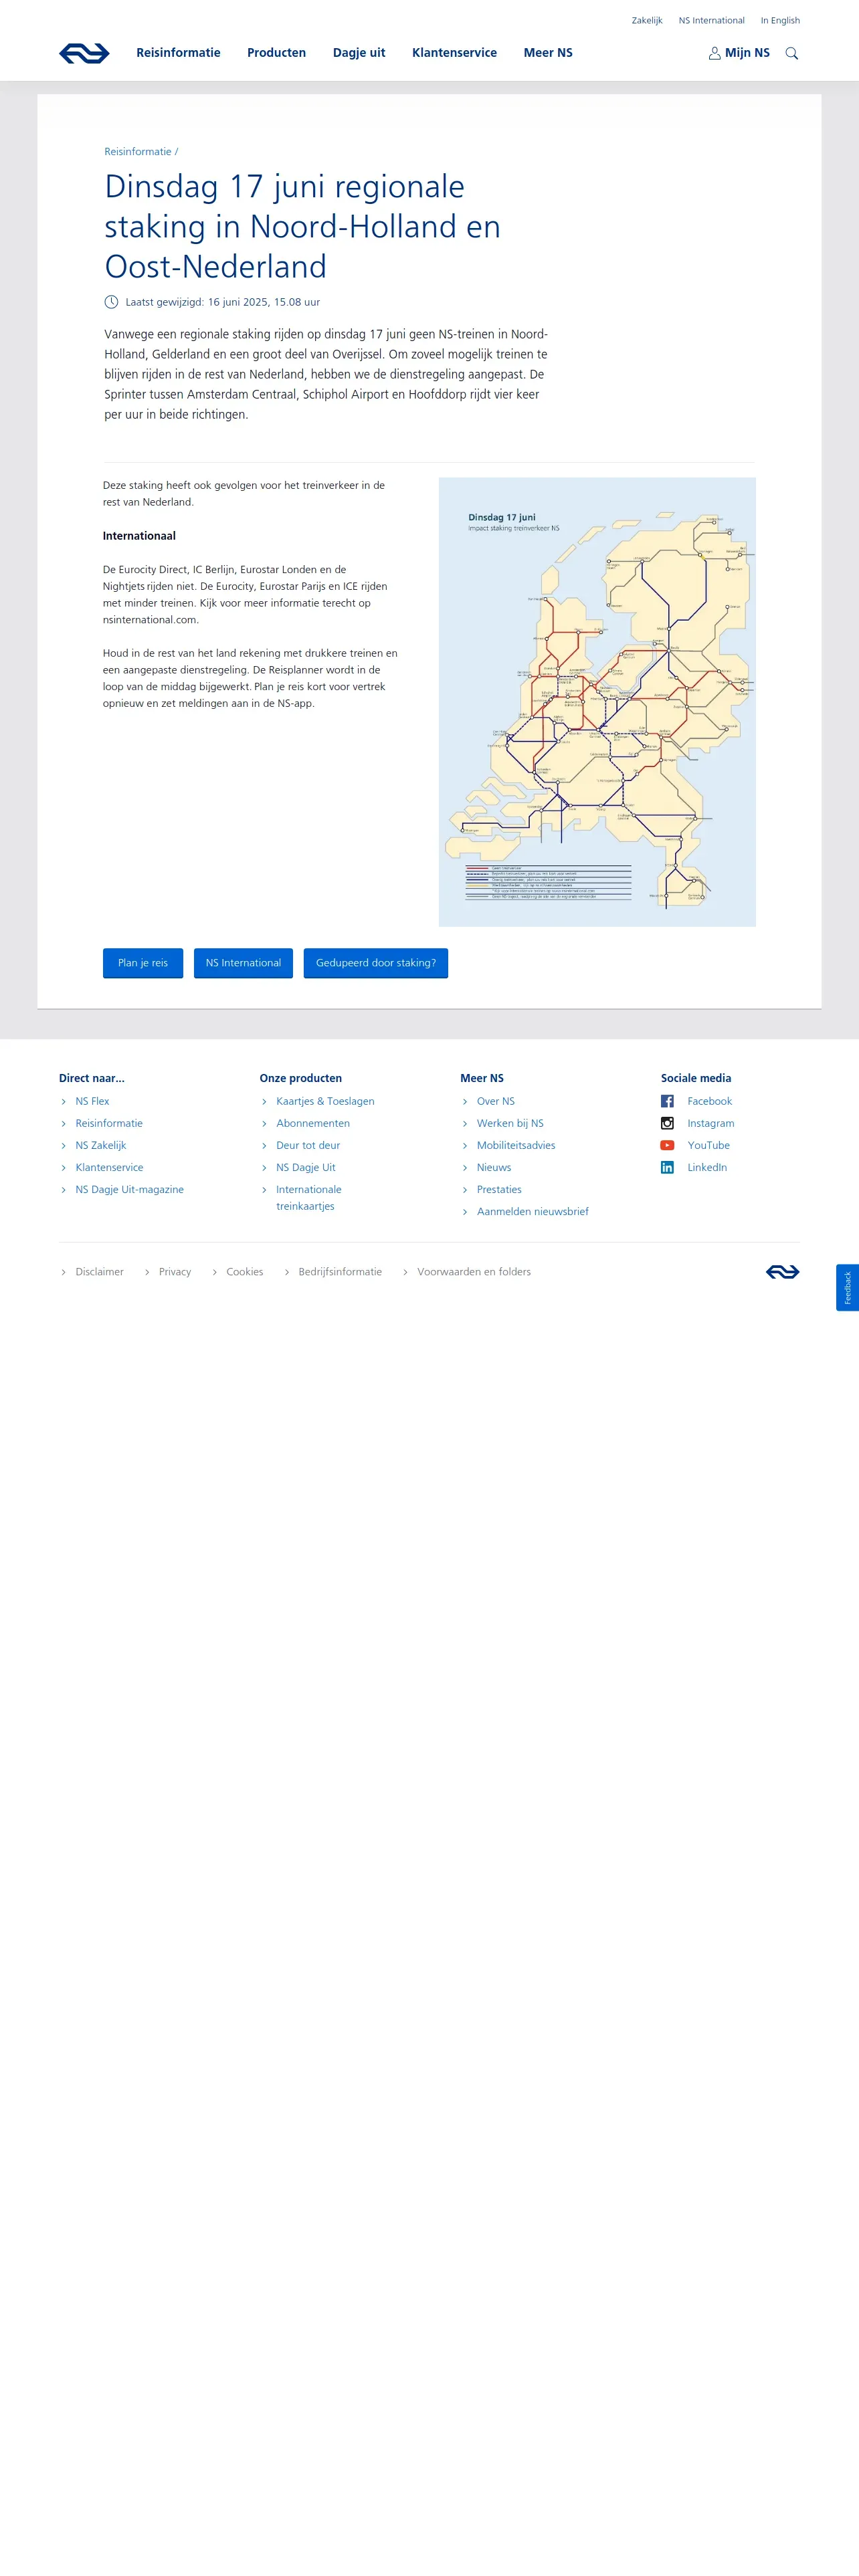
Task: Open Kaartjes & Toeslagen link
Action: pyautogui.click(x=325, y=1101)
